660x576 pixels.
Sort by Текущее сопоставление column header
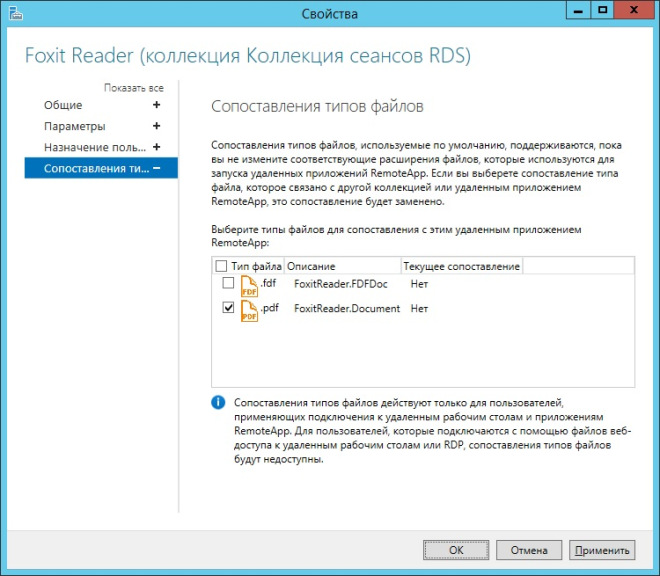[461, 267]
